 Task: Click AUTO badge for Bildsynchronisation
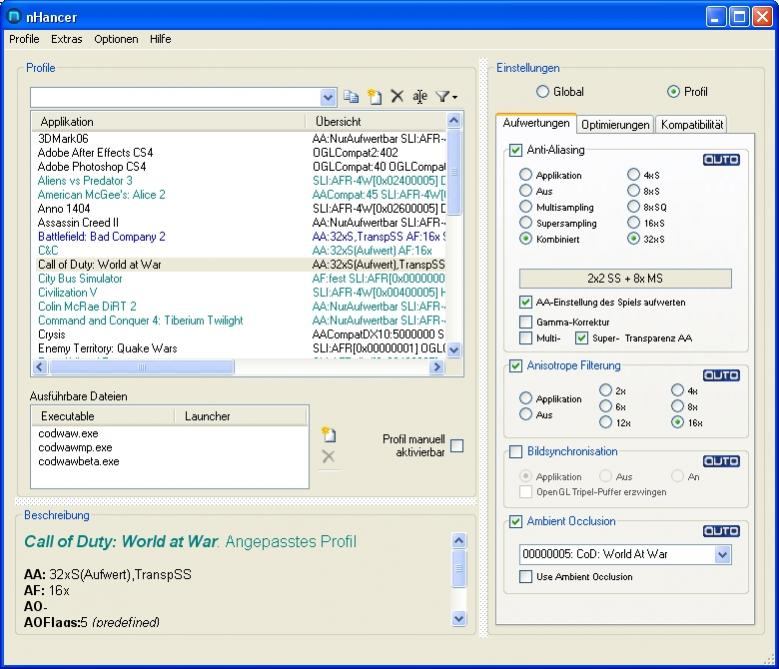click(x=721, y=461)
